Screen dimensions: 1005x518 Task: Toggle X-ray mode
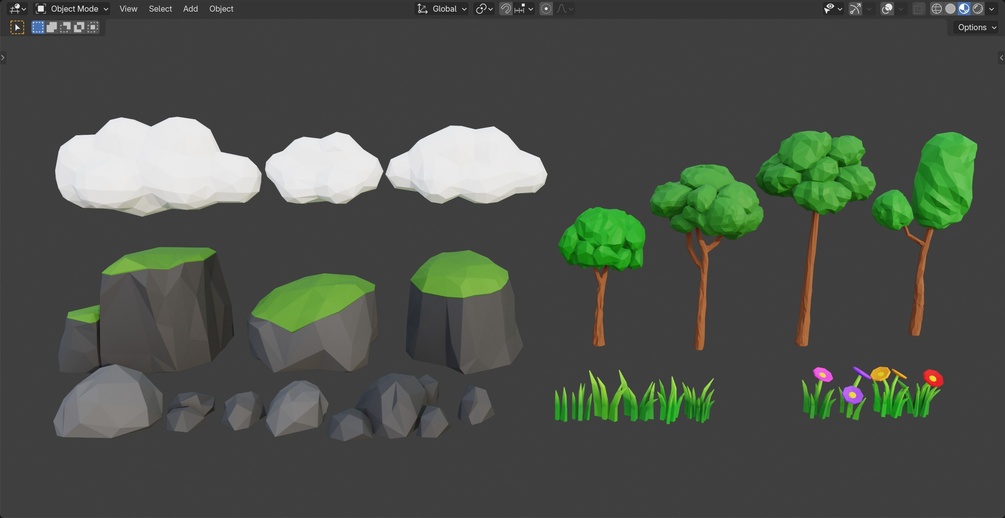point(918,9)
